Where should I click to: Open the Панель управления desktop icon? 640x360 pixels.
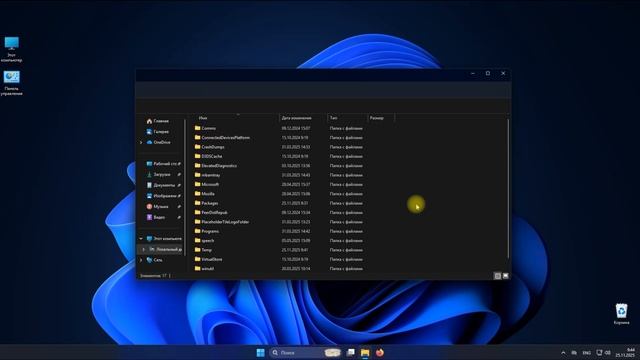click(11, 83)
